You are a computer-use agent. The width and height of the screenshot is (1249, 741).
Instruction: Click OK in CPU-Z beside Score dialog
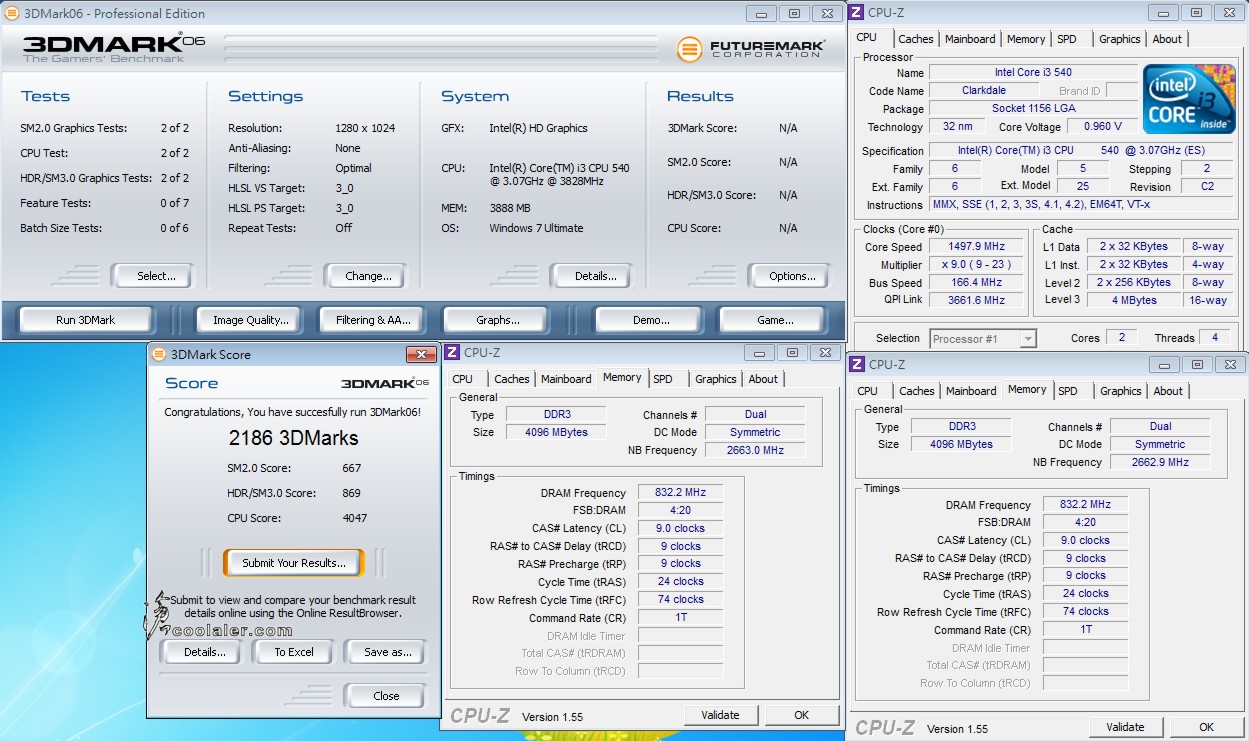(x=801, y=715)
